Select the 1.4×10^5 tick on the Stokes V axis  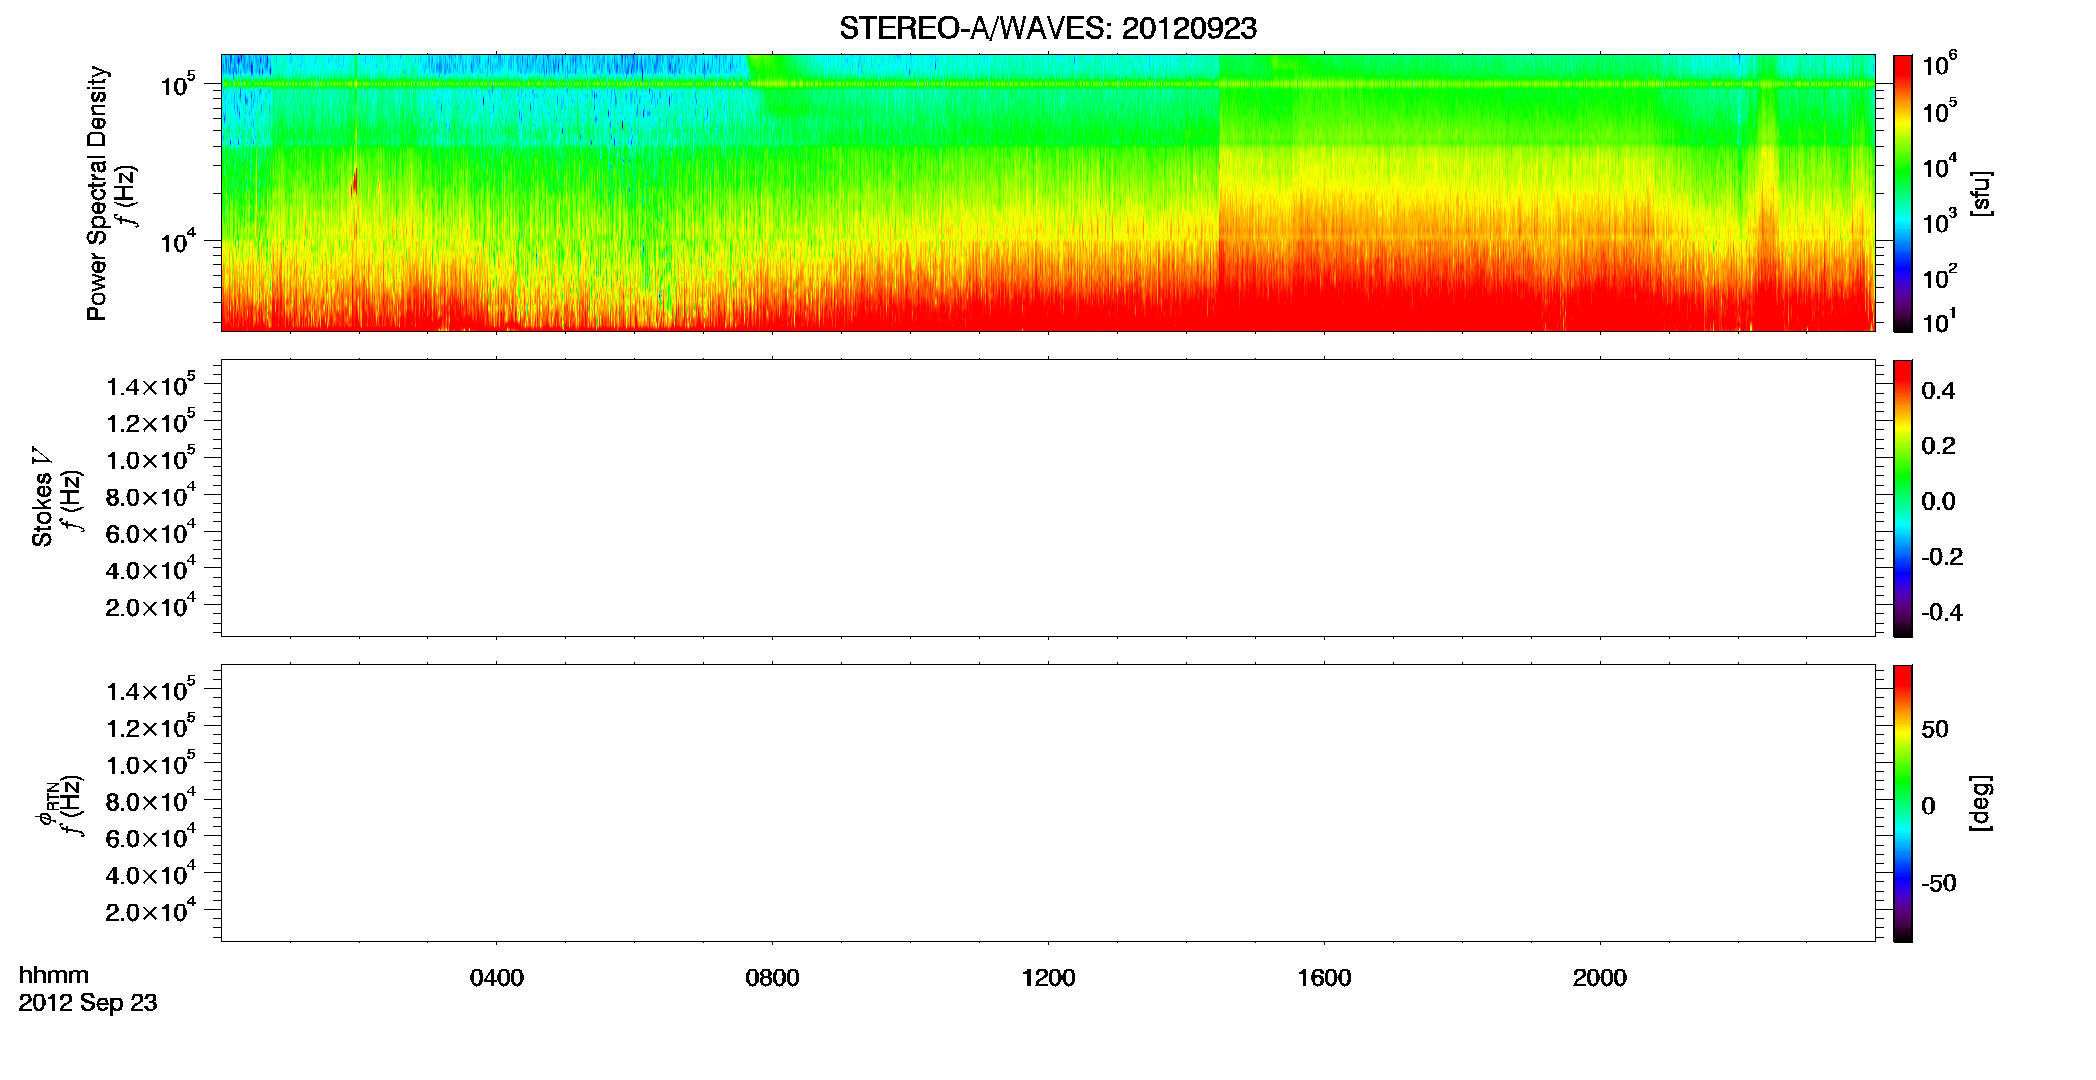point(151,386)
